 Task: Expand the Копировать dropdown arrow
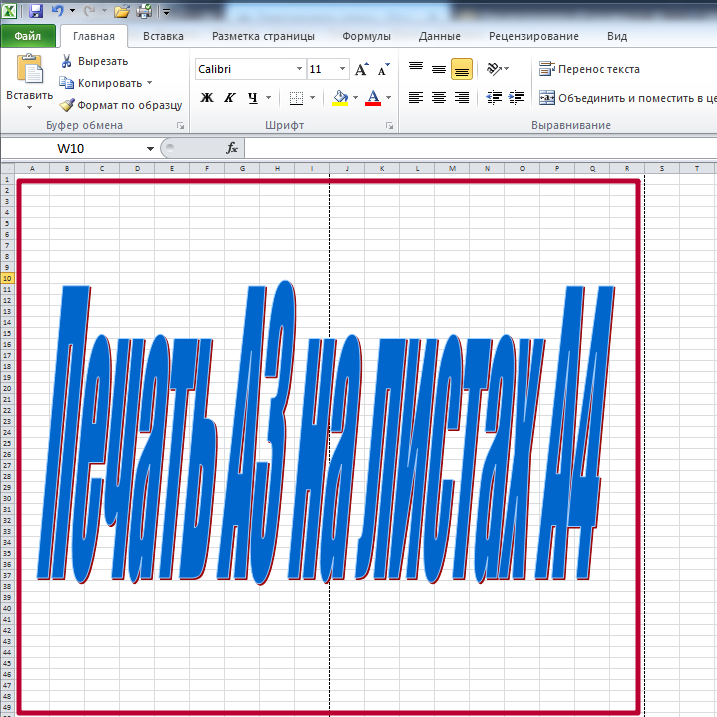click(150, 83)
